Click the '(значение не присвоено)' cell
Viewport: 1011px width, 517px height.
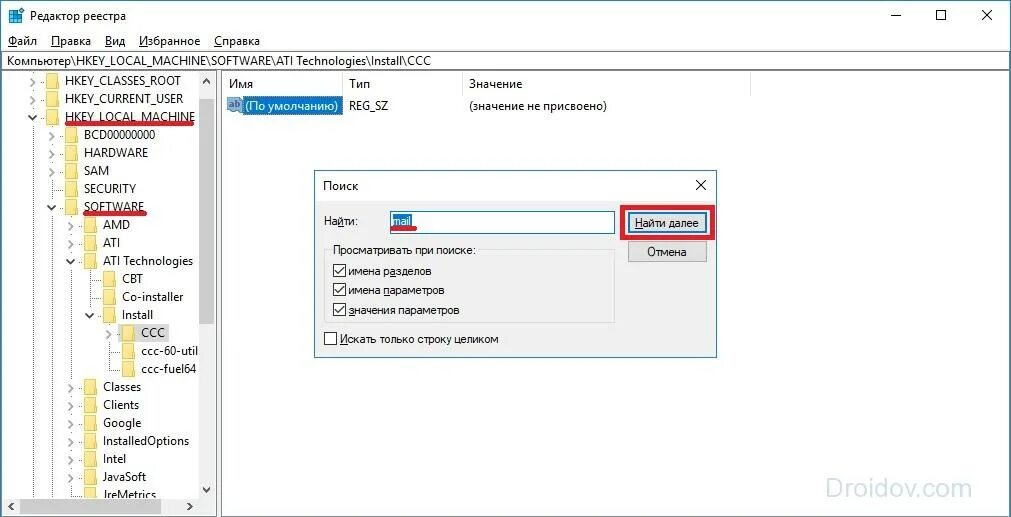538,105
